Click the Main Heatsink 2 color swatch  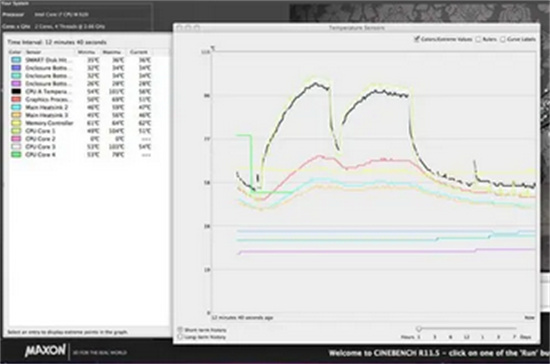click(x=16, y=107)
